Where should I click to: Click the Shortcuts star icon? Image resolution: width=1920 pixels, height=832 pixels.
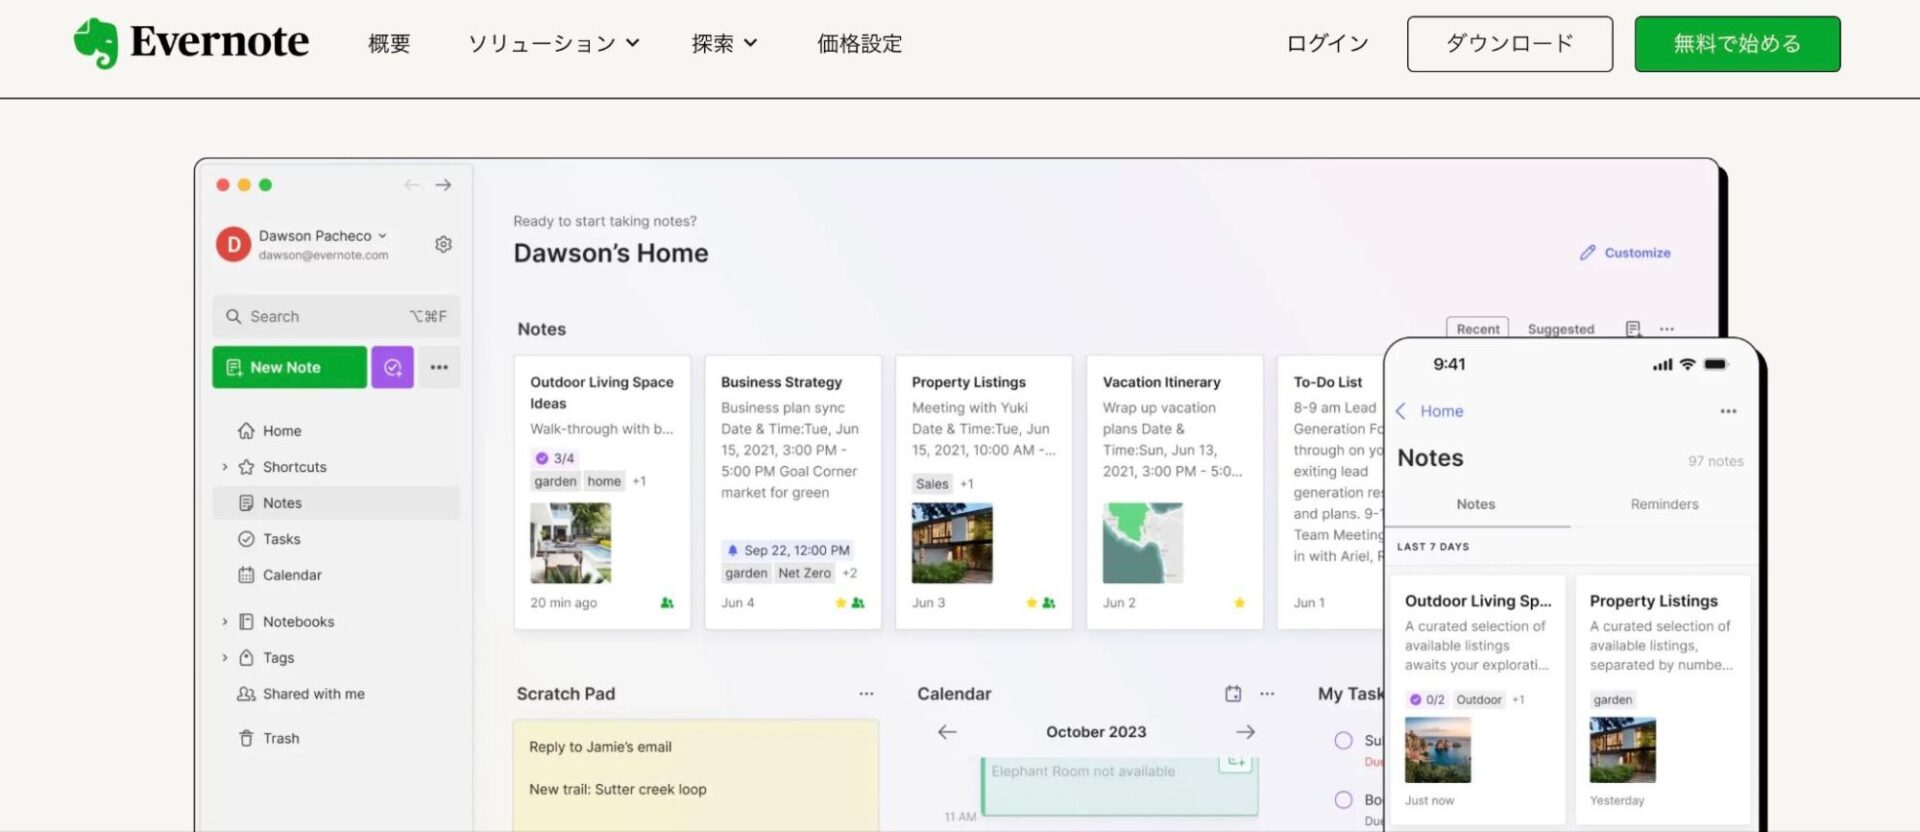coord(246,467)
